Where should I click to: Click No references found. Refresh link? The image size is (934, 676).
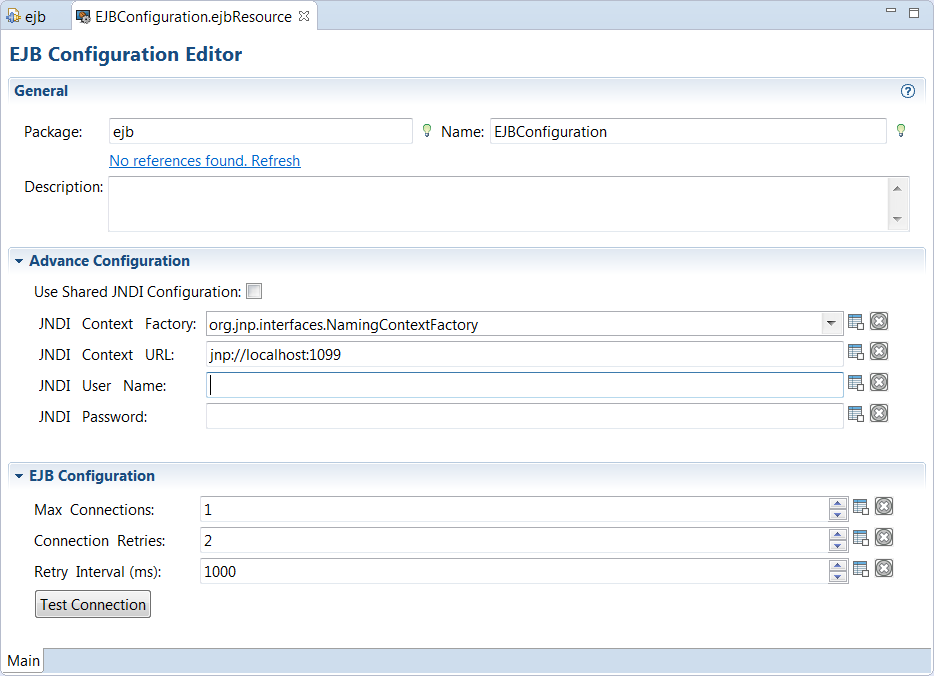tap(204, 161)
